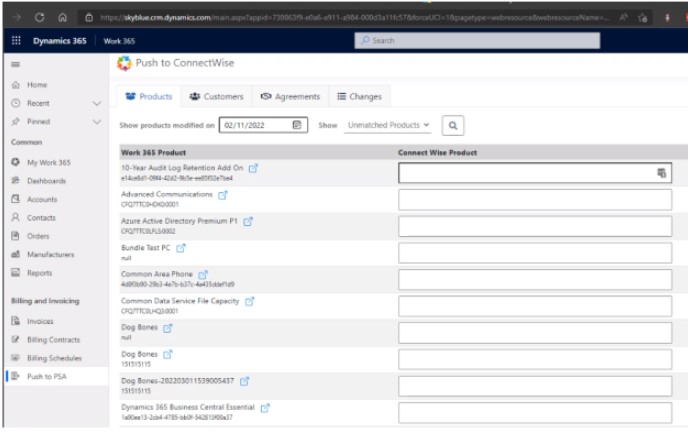Add this page to browser favorites star
688x433 pixels.
(x=643, y=18)
